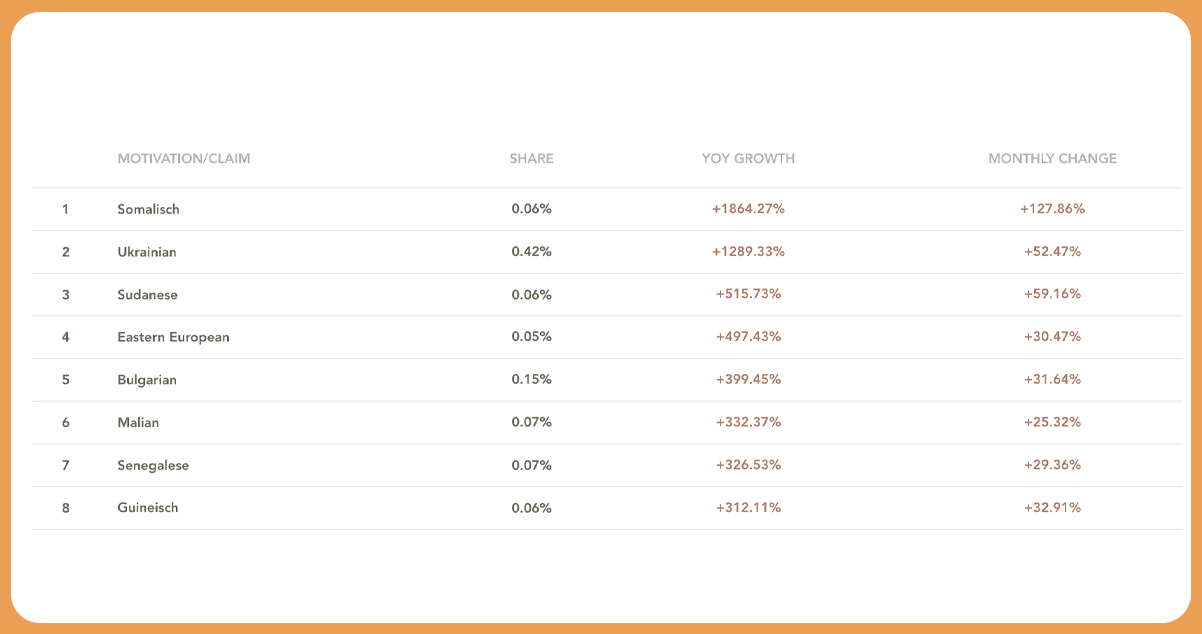Select the Ukrainian claim name
Screen dimensions: 1202x634
coord(147,252)
